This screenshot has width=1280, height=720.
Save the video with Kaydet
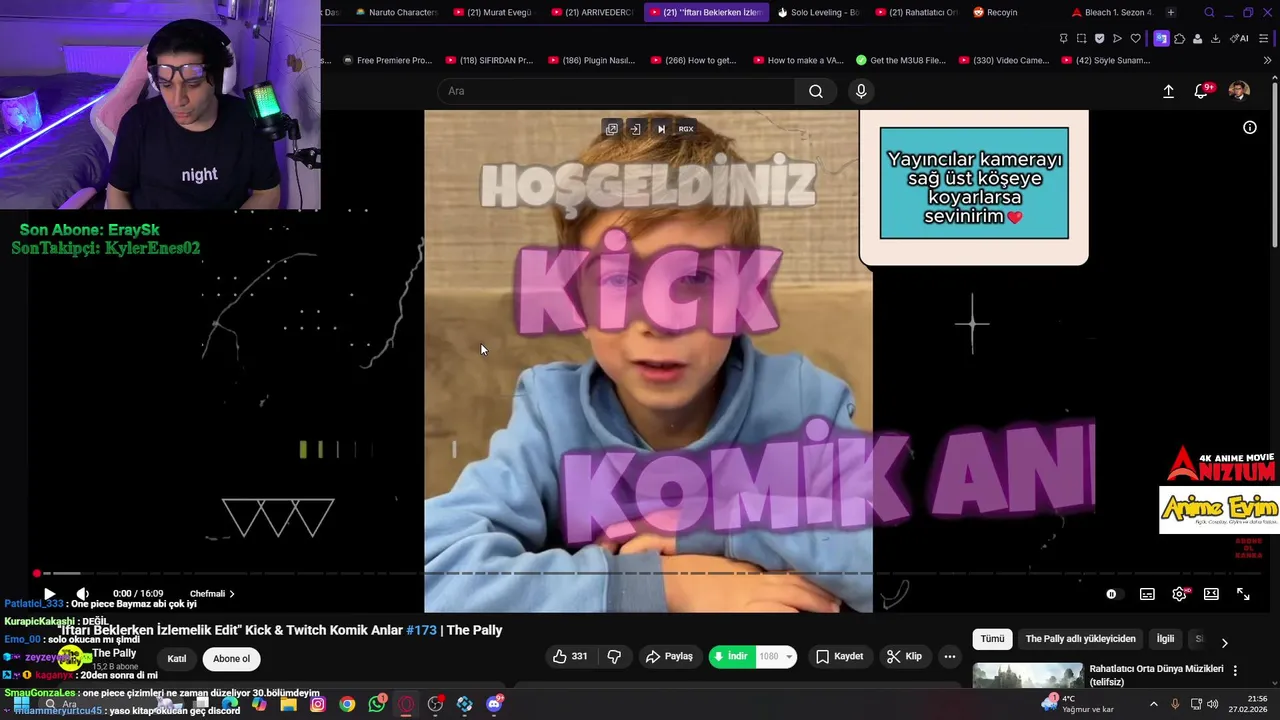coord(840,657)
